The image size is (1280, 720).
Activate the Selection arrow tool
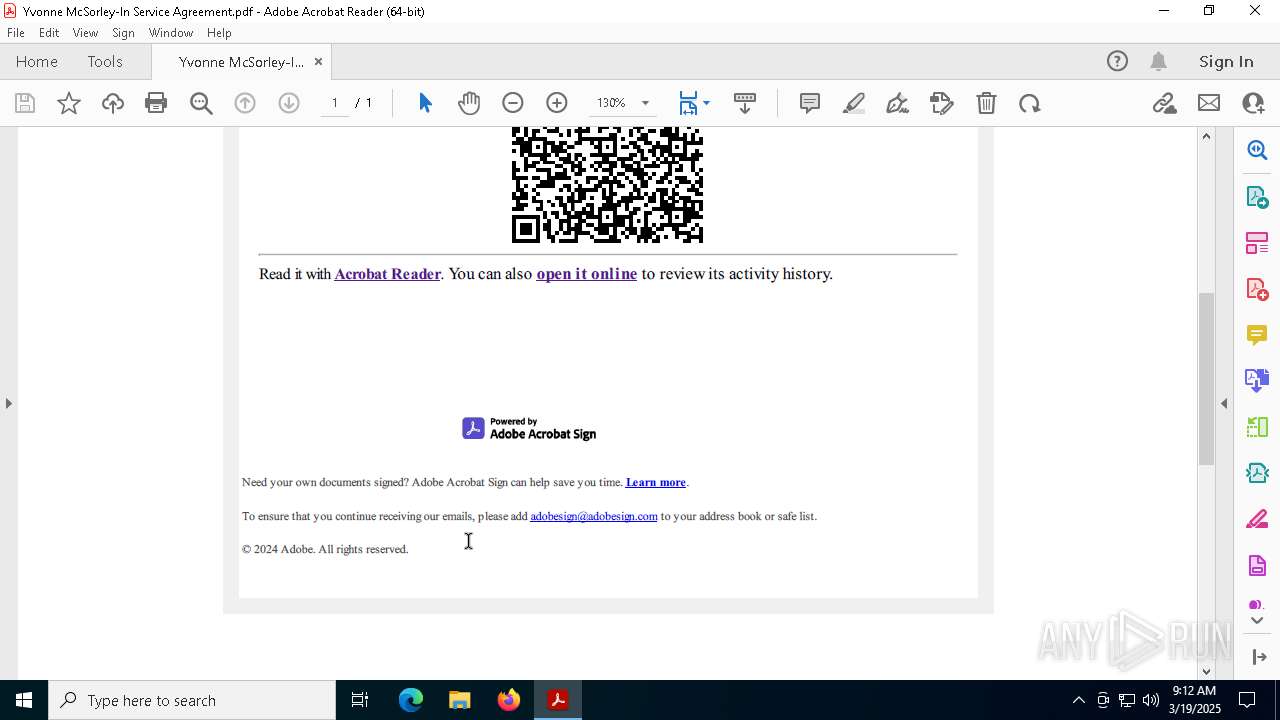click(425, 103)
